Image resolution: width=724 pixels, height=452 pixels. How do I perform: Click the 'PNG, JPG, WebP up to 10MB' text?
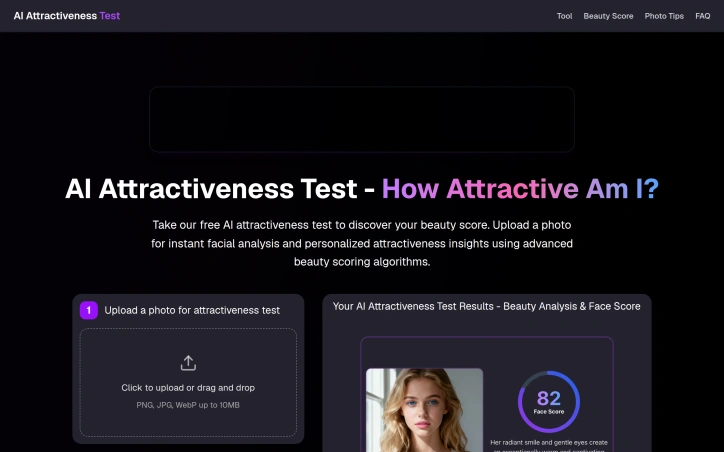(x=188, y=405)
